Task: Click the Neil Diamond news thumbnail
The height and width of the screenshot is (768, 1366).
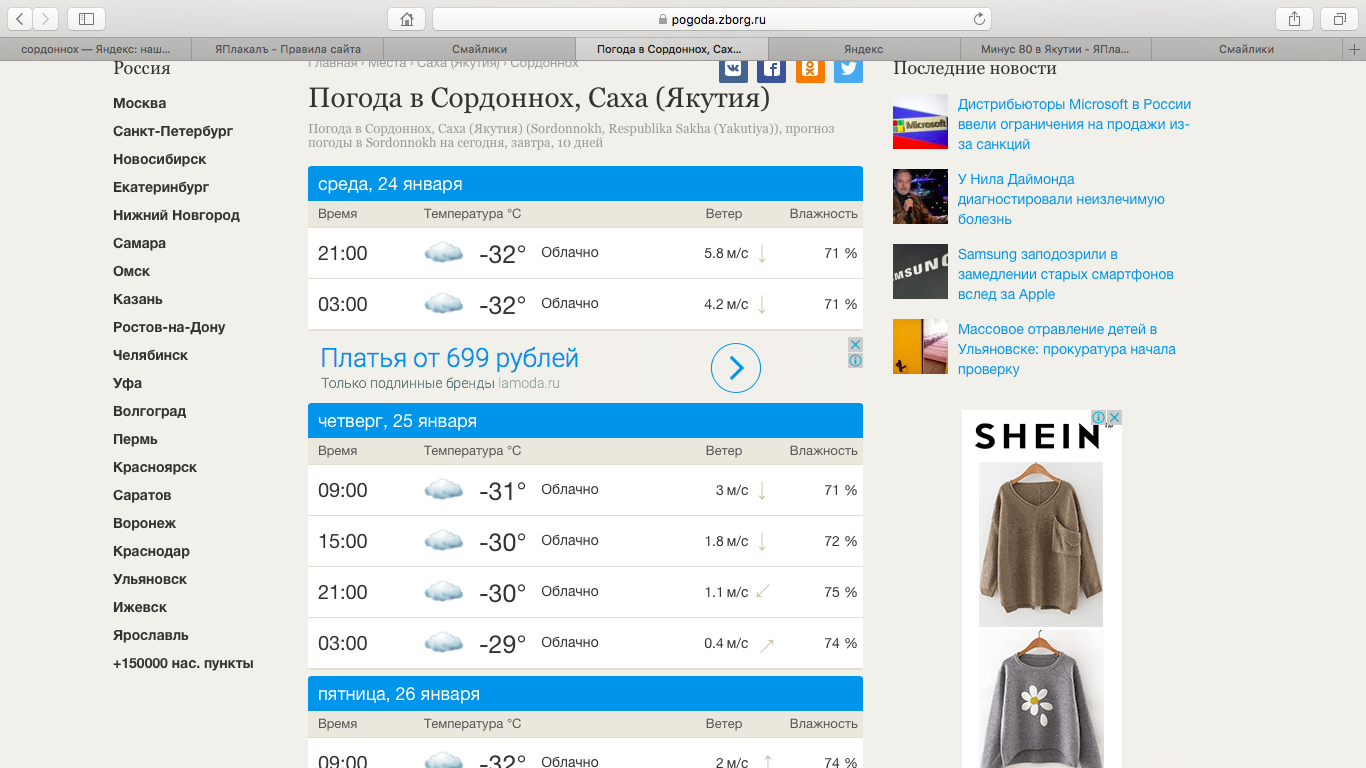Action: point(920,196)
